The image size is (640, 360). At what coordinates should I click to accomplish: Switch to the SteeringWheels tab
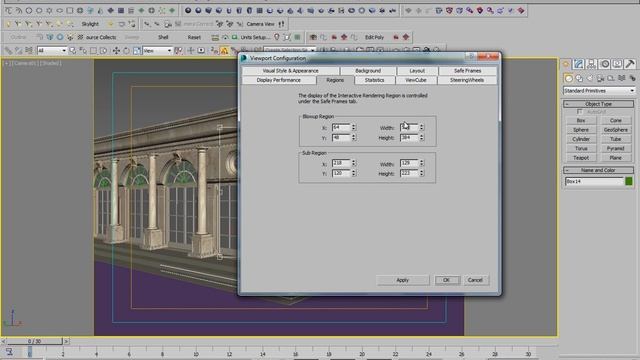467,80
